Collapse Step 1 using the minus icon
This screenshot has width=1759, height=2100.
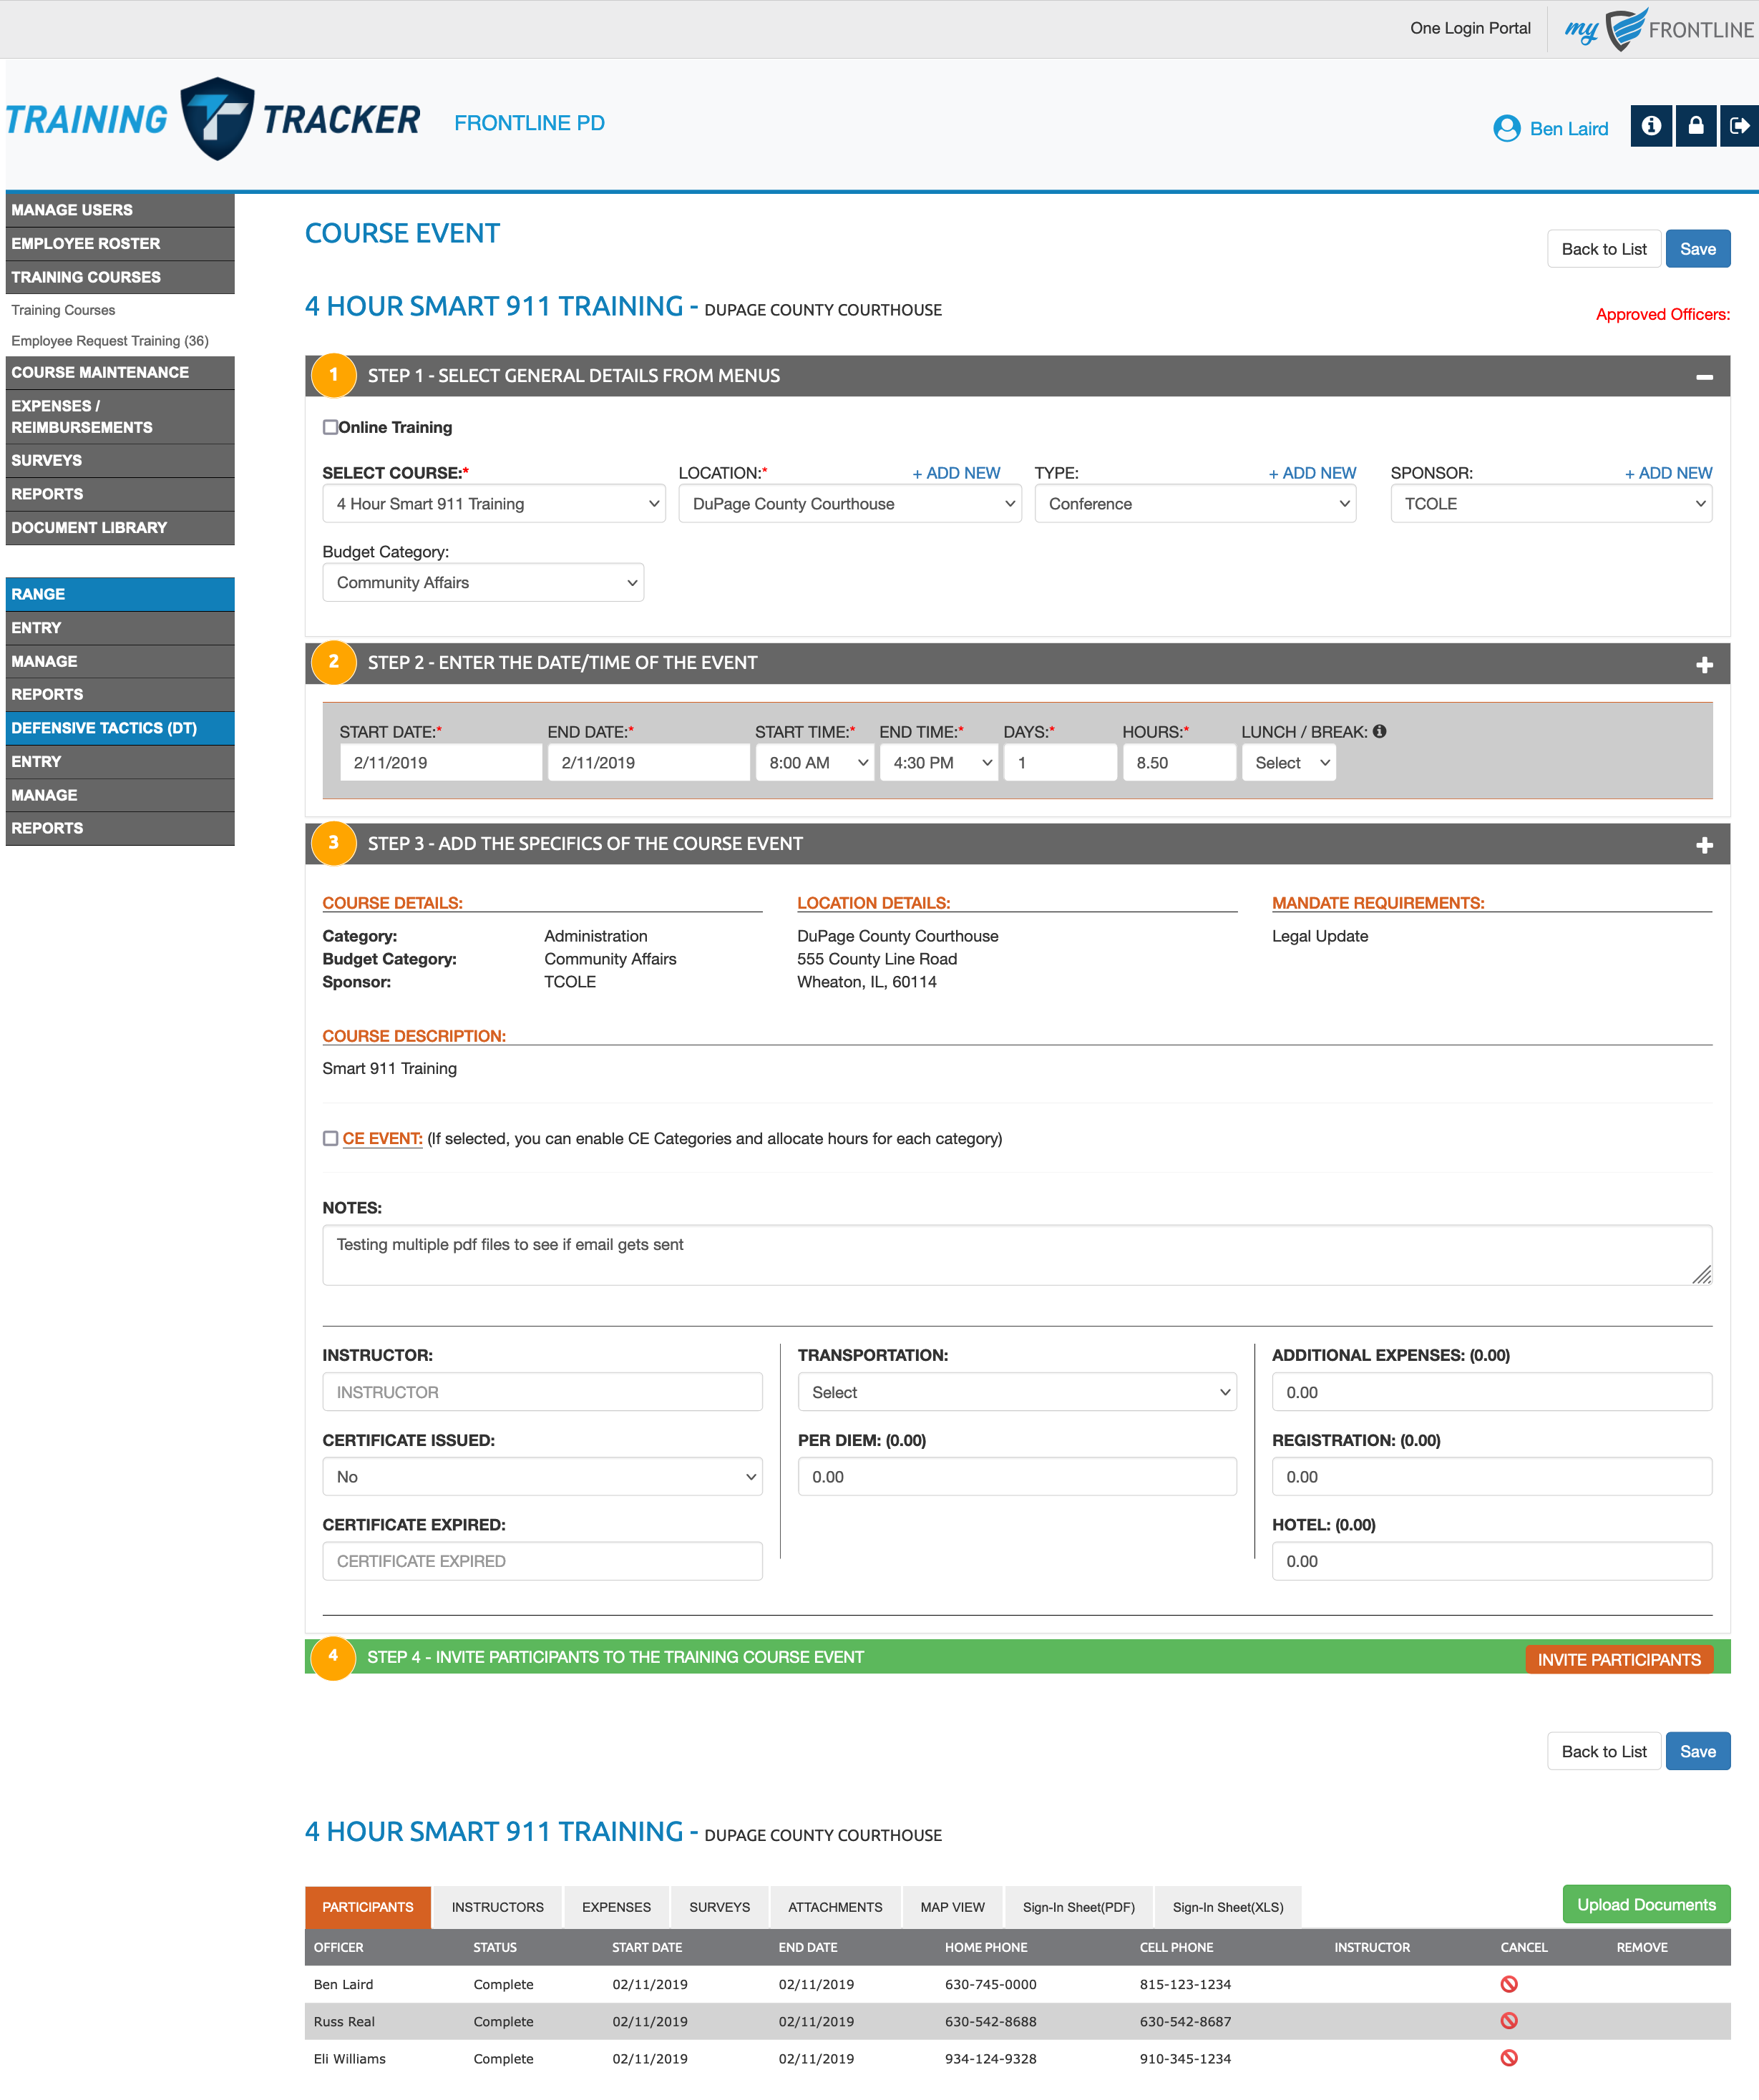click(1704, 377)
